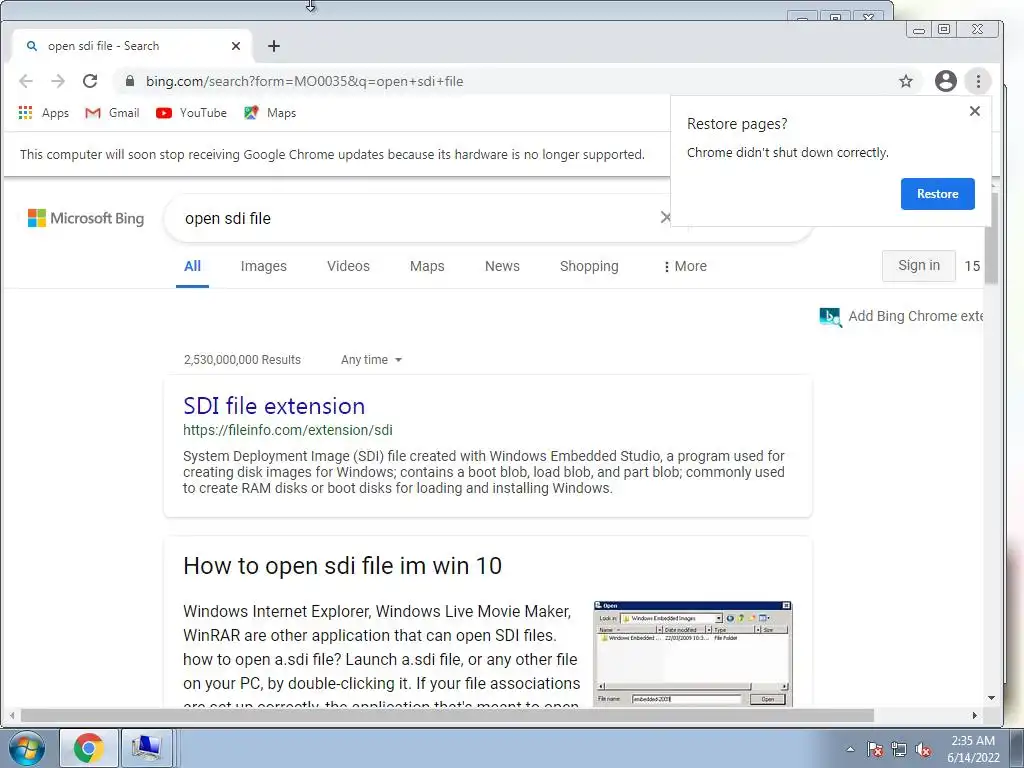1024x768 pixels.
Task: Click the 2,530,000,000 Results text
Action: click(242, 360)
